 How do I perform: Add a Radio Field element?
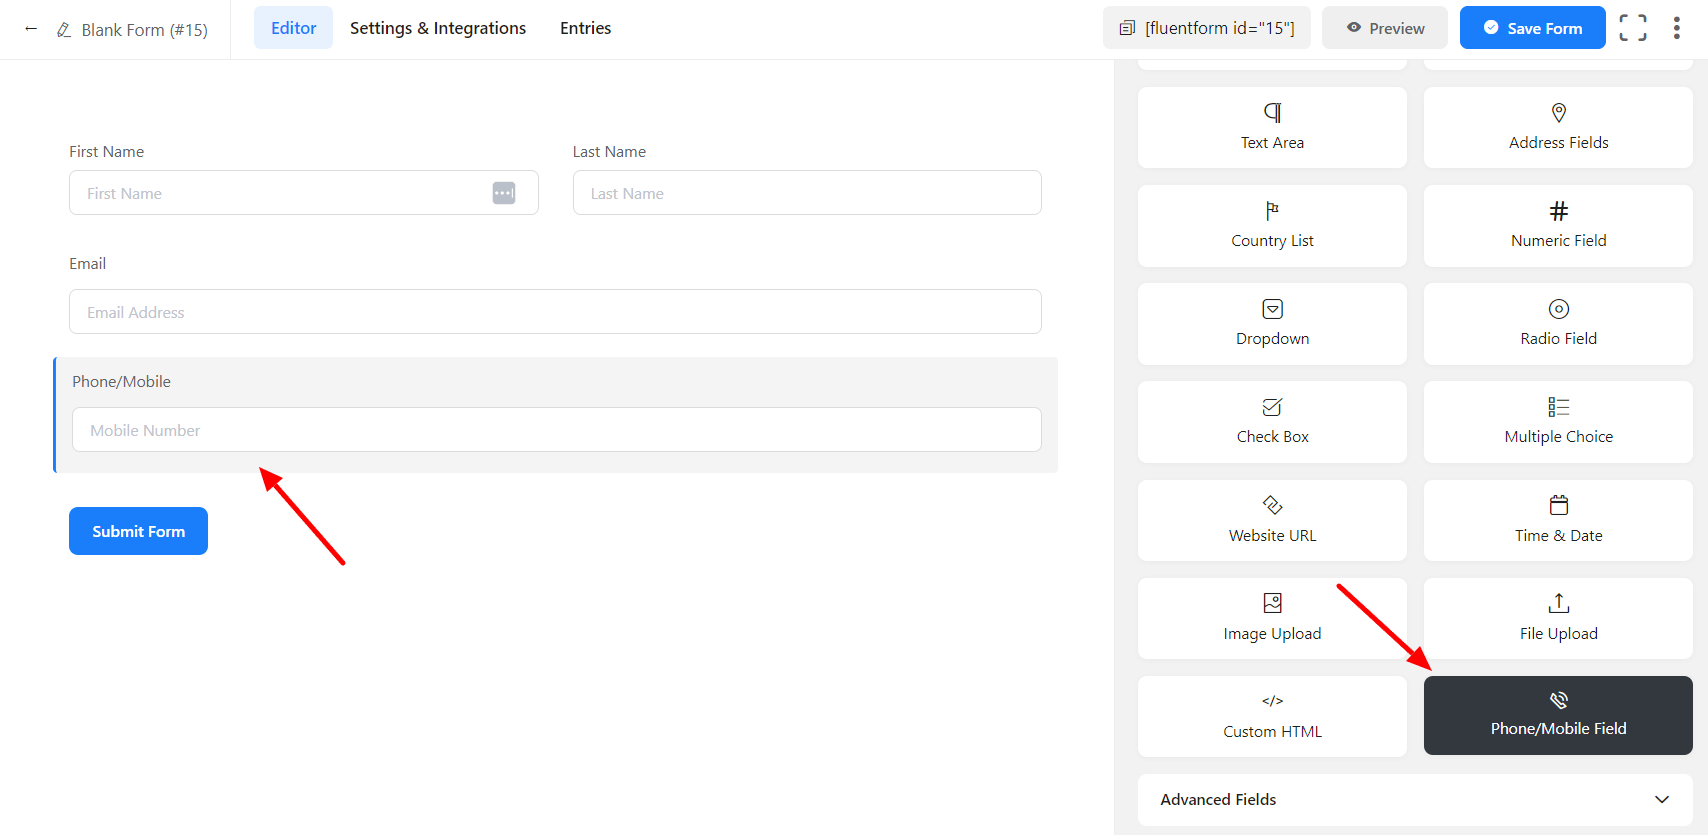tap(1557, 324)
